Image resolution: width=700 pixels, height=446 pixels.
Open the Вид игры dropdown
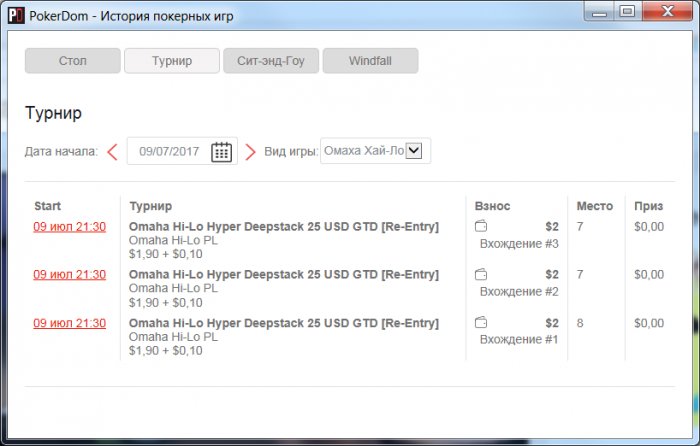(x=375, y=151)
